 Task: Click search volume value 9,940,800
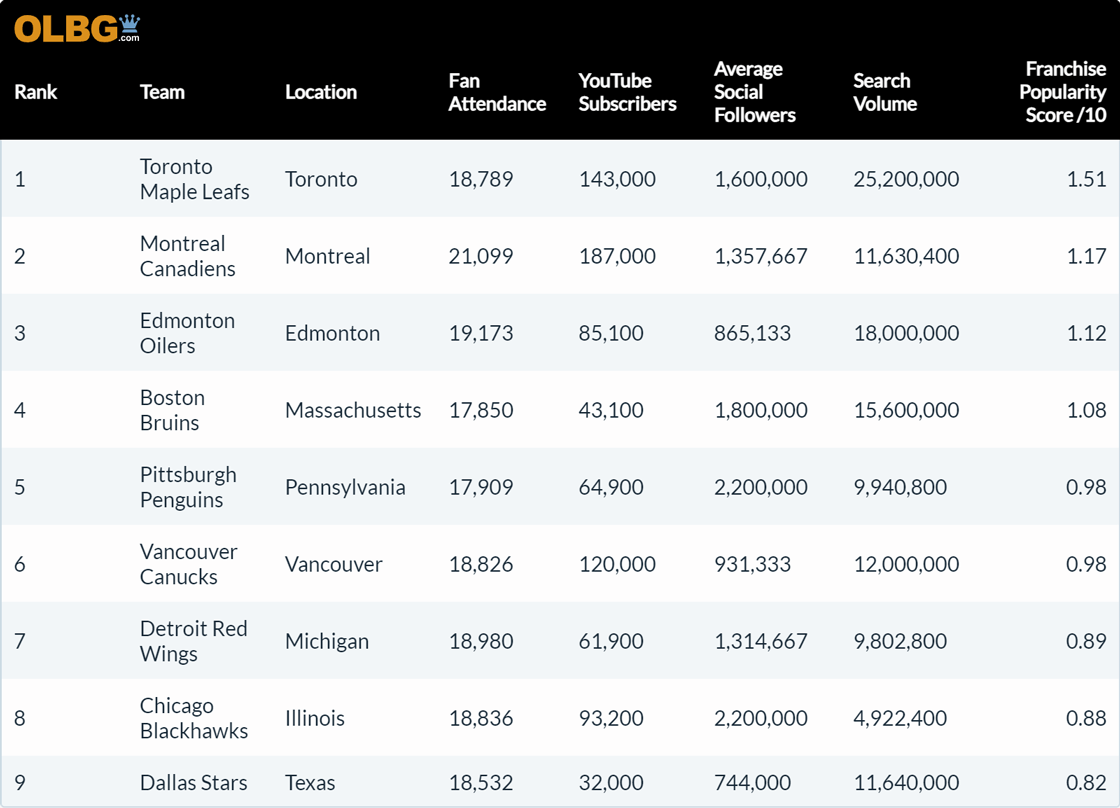tap(900, 487)
